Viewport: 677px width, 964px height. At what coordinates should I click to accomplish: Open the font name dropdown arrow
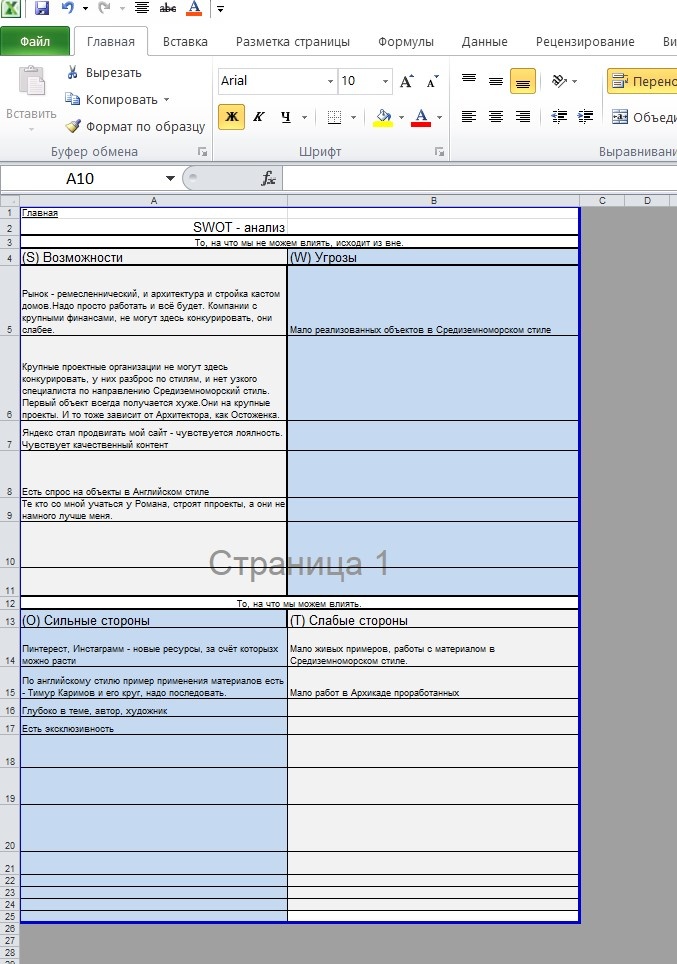click(x=330, y=81)
